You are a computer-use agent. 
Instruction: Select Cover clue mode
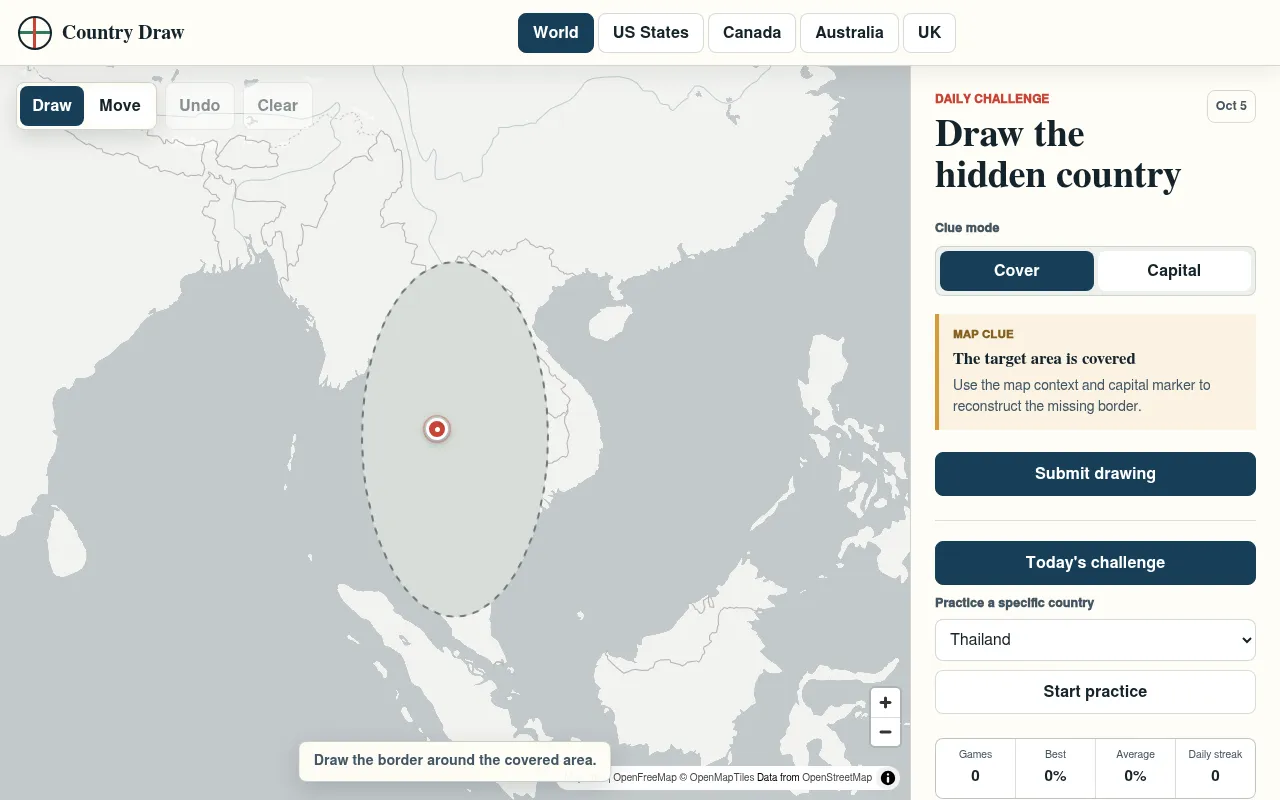1016,271
